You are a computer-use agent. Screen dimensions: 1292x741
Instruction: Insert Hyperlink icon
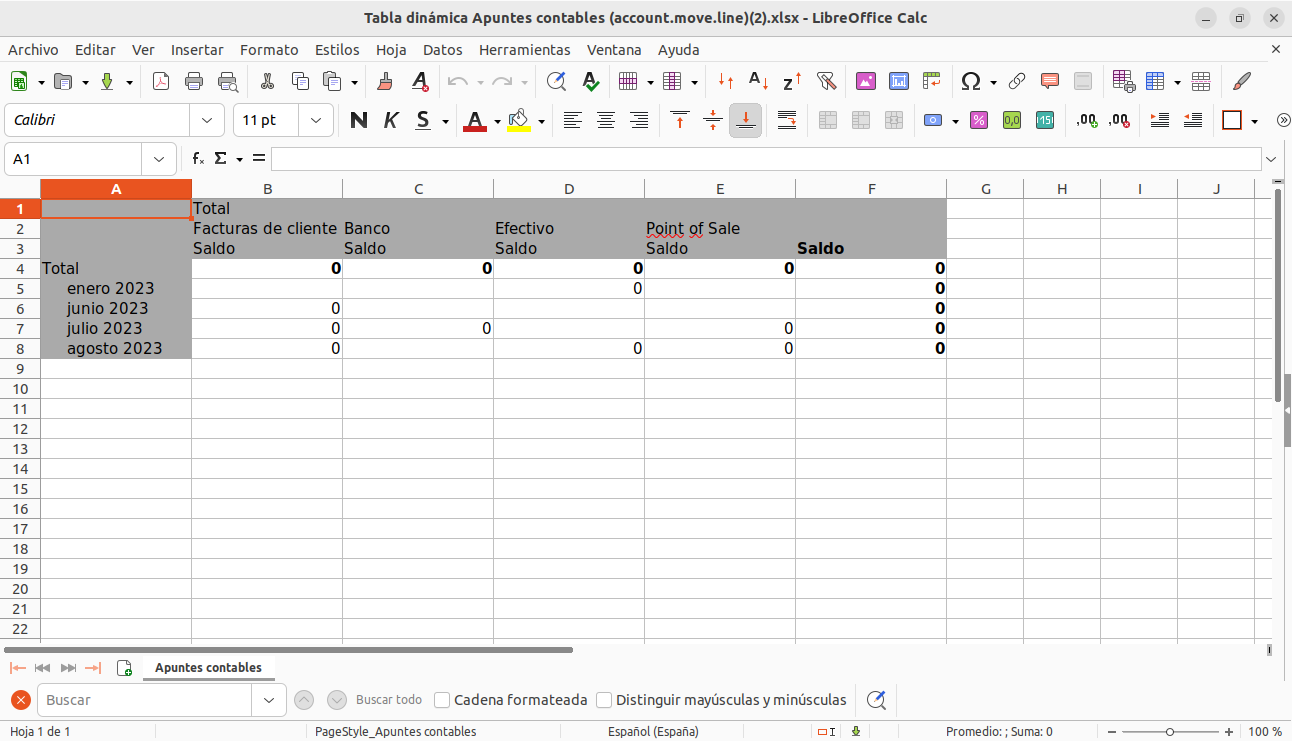[1017, 82]
